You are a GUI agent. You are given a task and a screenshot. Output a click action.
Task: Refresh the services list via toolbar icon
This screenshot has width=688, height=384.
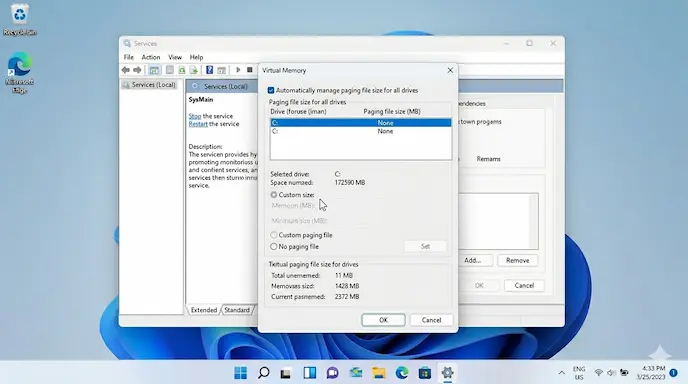182,70
